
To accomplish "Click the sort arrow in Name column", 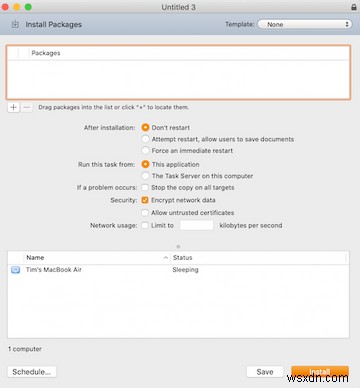I will pos(166,258).
